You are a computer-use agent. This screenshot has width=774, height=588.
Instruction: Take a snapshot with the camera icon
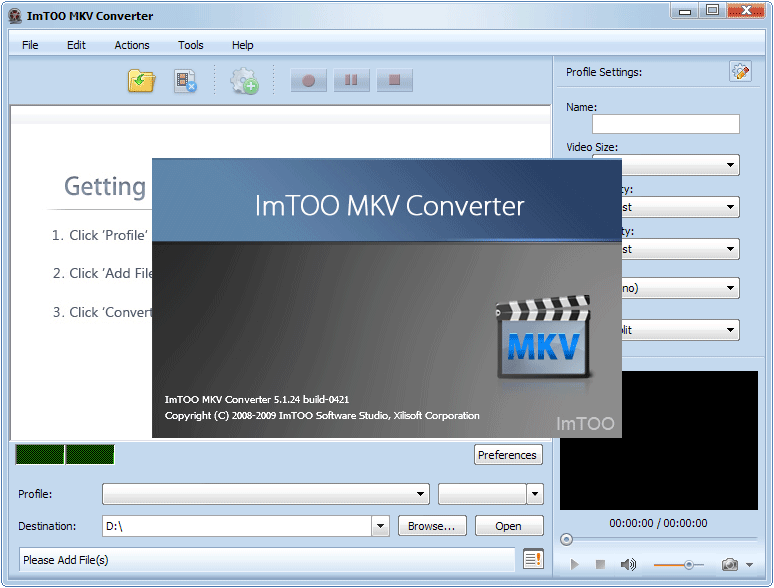pos(730,564)
